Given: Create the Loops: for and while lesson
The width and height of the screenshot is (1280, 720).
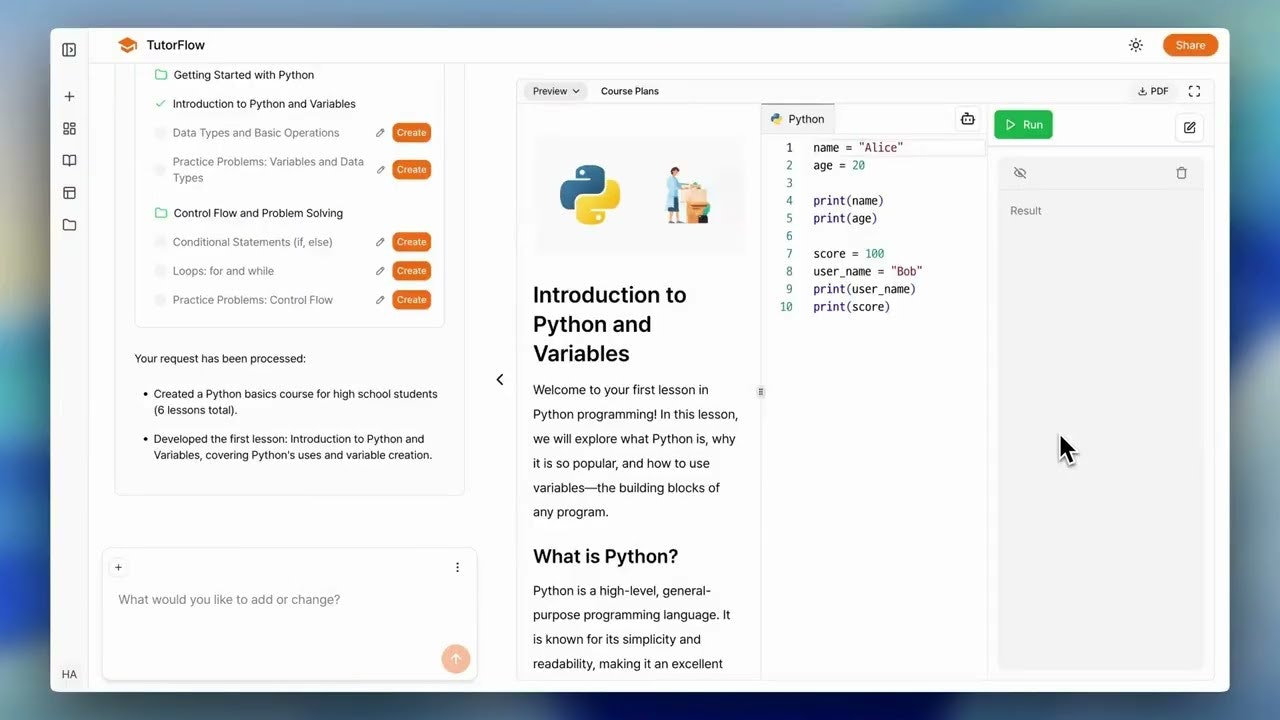Looking at the screenshot, I should pos(411,271).
